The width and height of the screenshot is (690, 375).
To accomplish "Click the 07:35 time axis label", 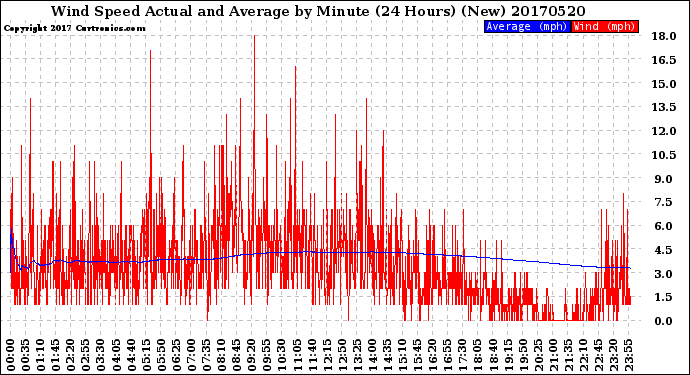I will [207, 355].
